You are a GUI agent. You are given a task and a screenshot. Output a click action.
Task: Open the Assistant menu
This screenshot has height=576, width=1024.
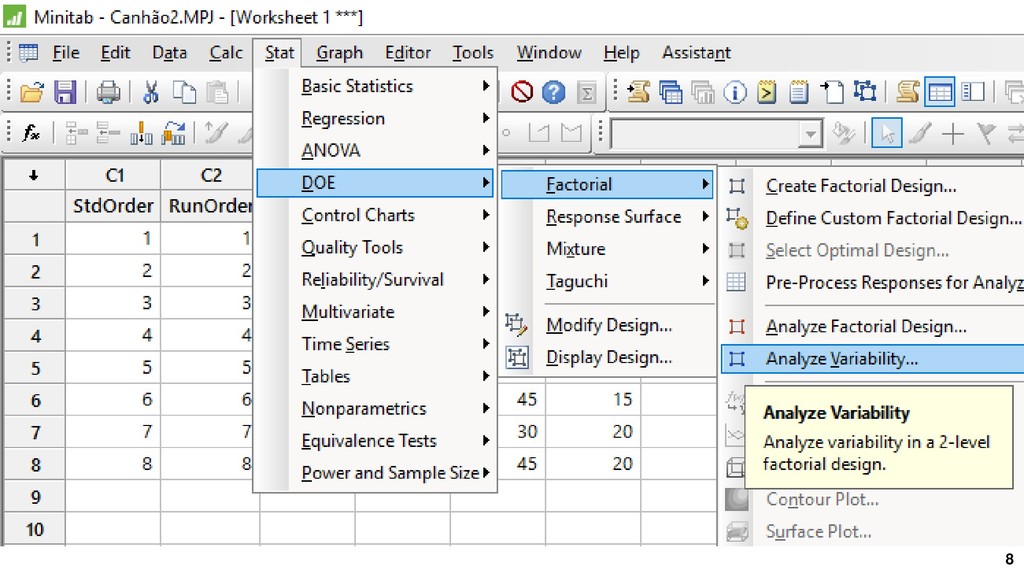[x=696, y=52]
